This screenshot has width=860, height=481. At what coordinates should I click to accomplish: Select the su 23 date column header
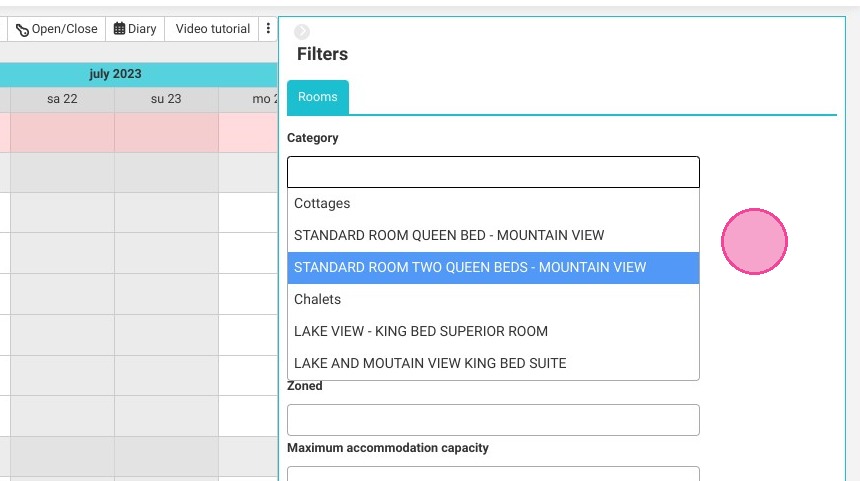pyautogui.click(x=166, y=99)
